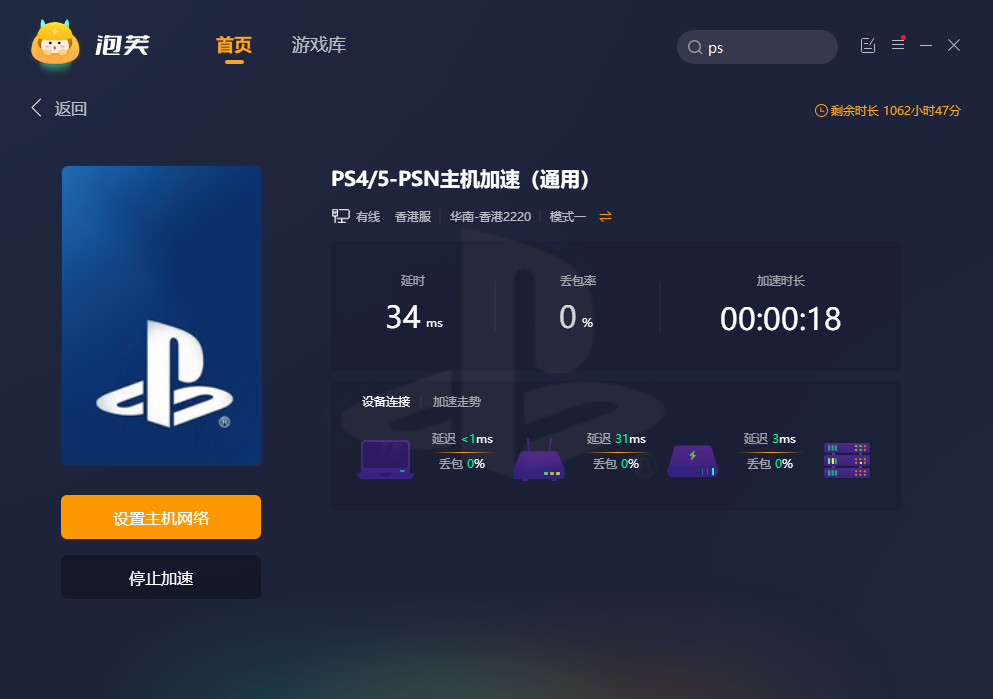Click the 有线 connection label
Screen dimensions: 993x699
point(368,217)
